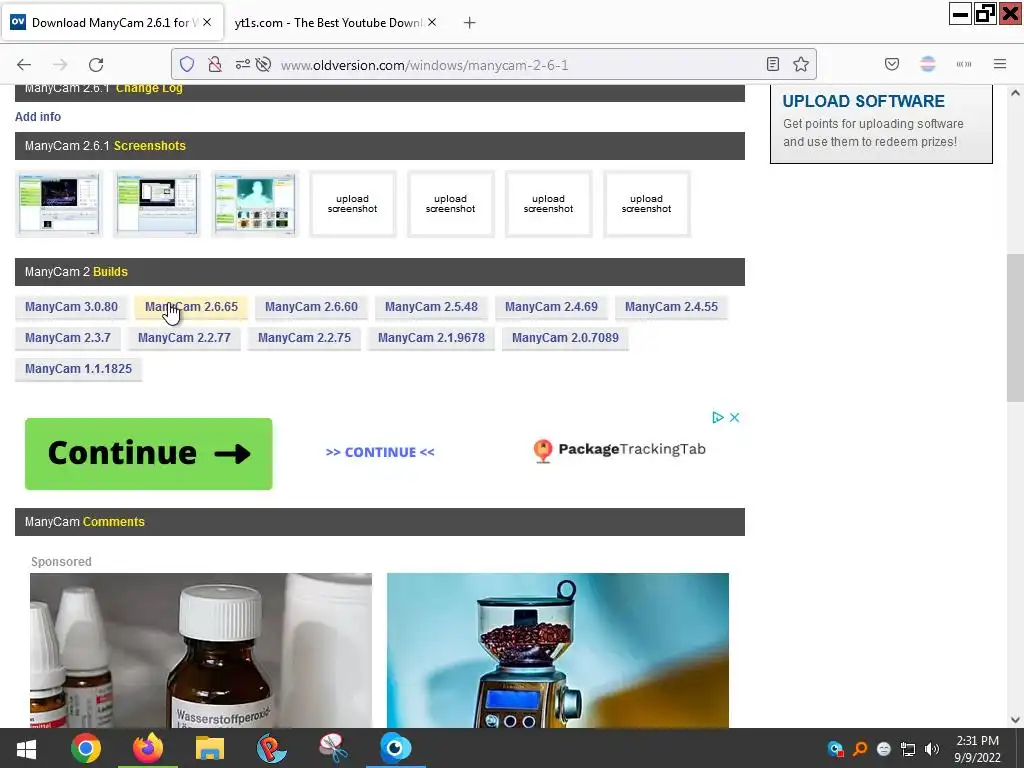Select build ManyCam 2.6.60
The image size is (1024, 768).
(x=312, y=307)
